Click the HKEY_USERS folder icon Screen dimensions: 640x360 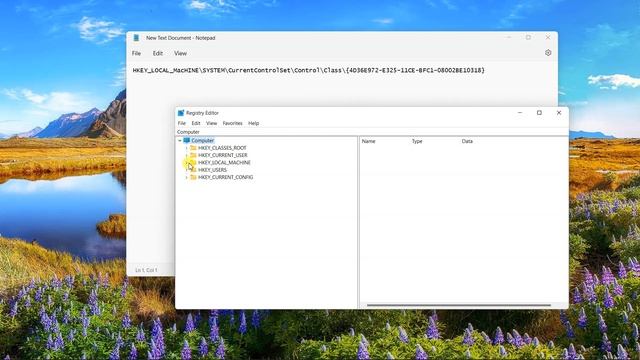193,170
